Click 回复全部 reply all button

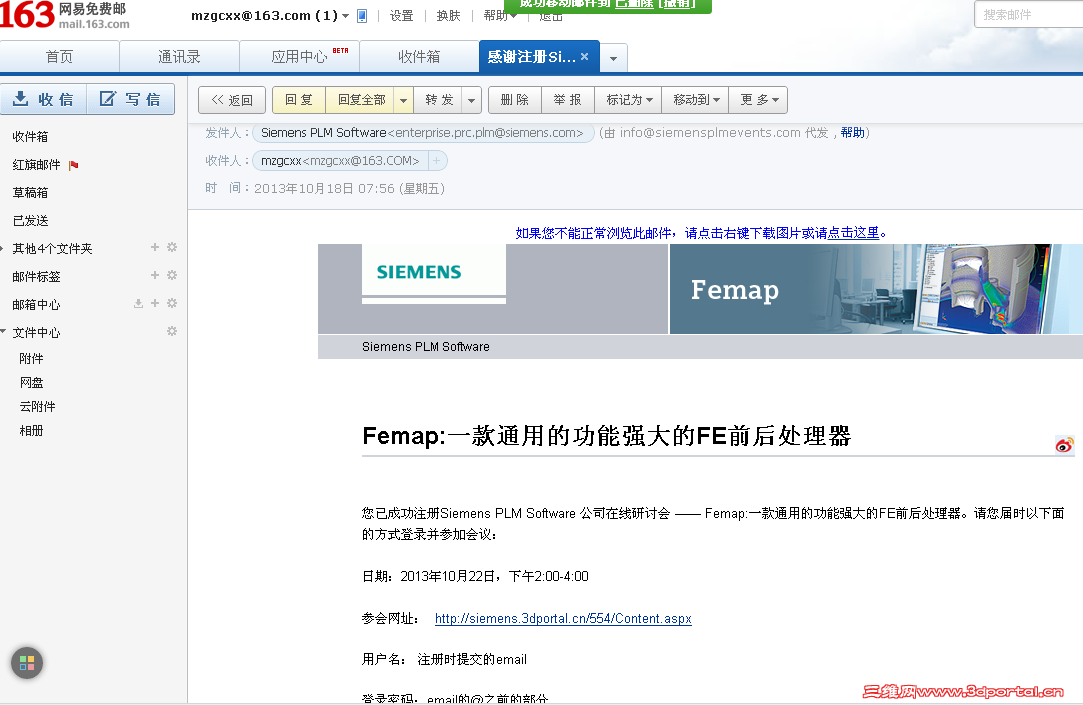point(361,100)
